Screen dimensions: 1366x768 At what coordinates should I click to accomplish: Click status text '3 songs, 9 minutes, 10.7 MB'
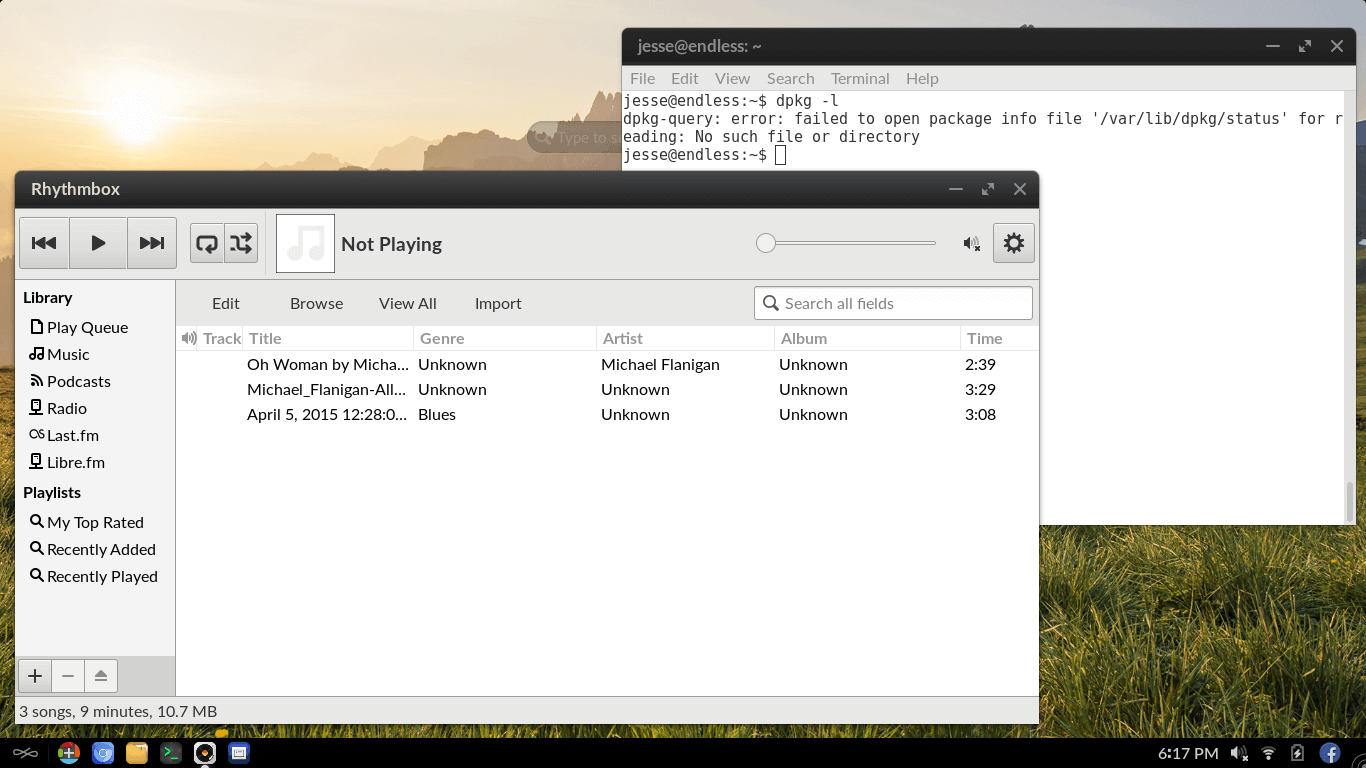click(118, 711)
